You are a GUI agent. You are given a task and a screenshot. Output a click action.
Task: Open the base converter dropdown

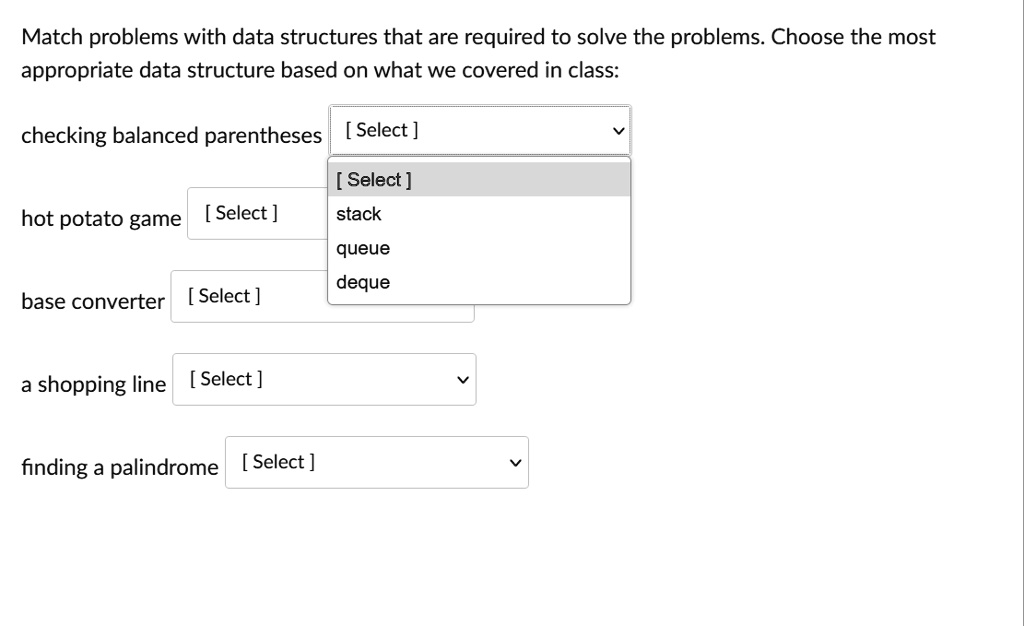(x=249, y=296)
